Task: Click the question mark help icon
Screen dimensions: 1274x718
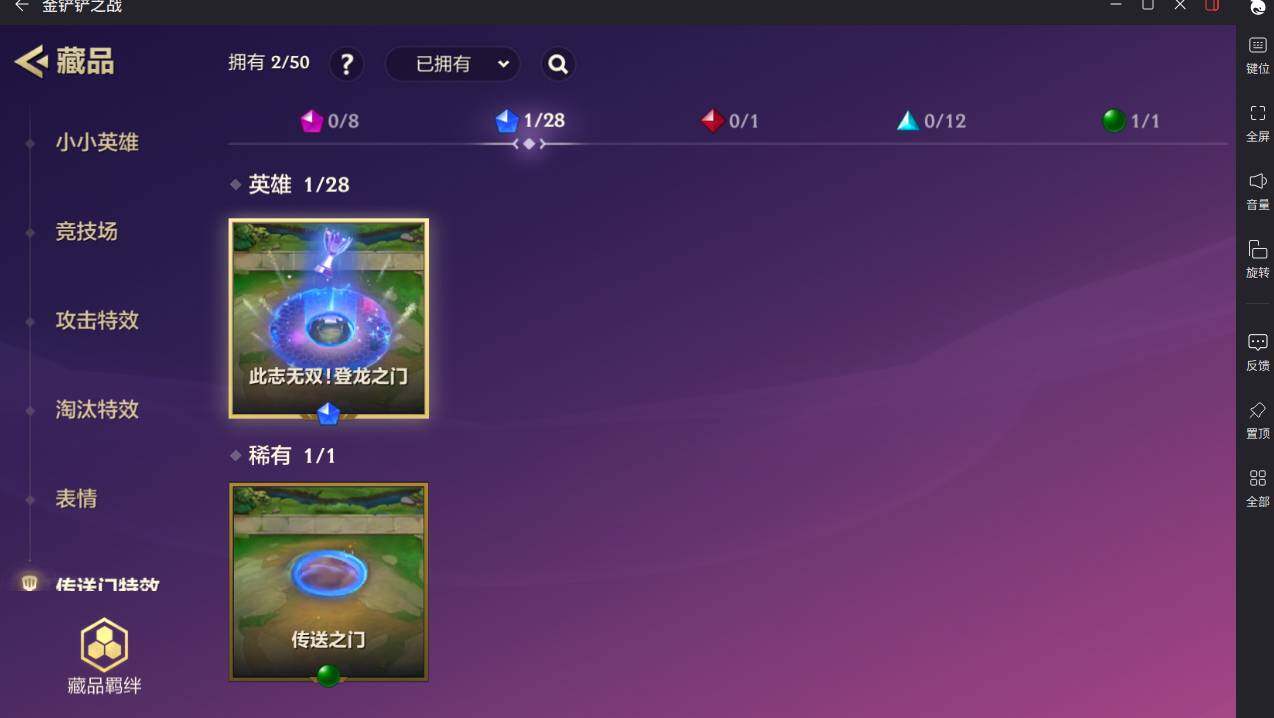Action: click(346, 64)
